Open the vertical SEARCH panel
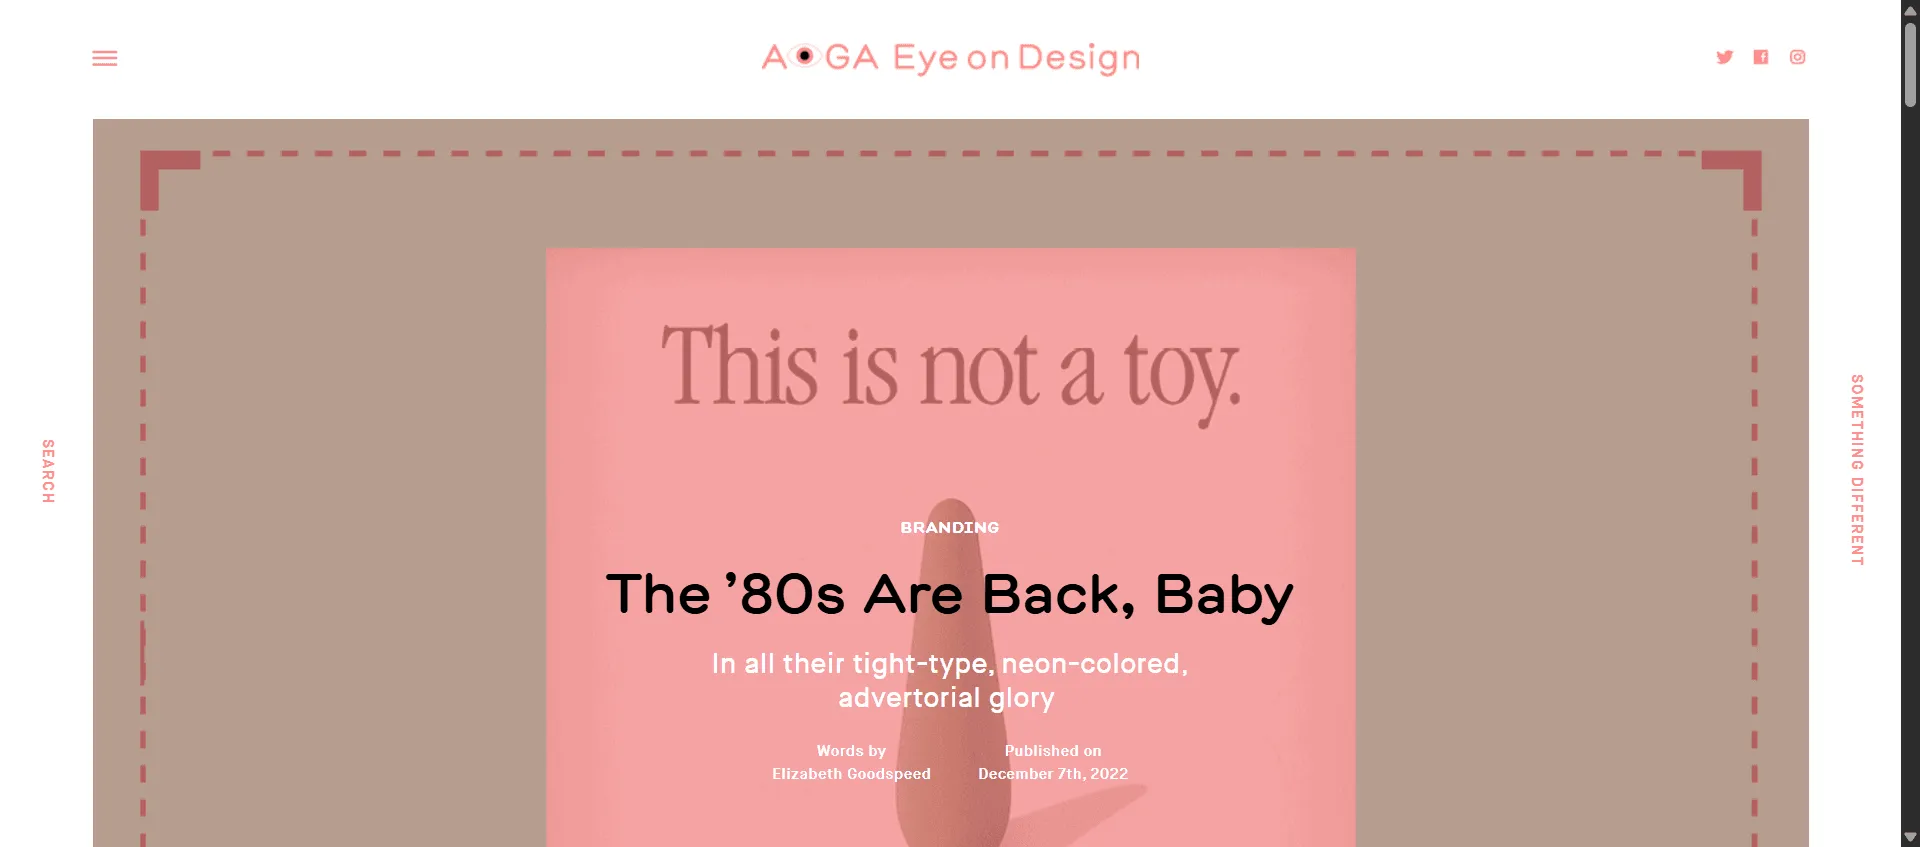1920x847 pixels. tap(48, 471)
